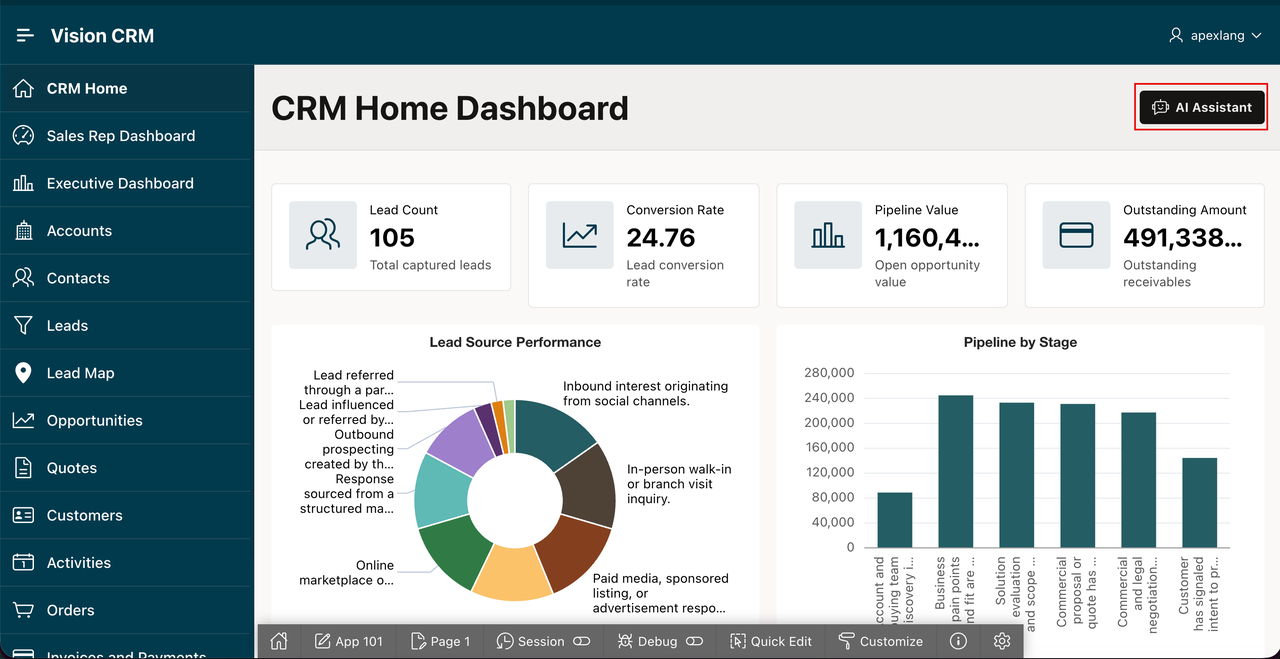The height and width of the screenshot is (659, 1280).
Task: Collapse the sidebar using the hamburger menu icon
Action: (x=25, y=36)
